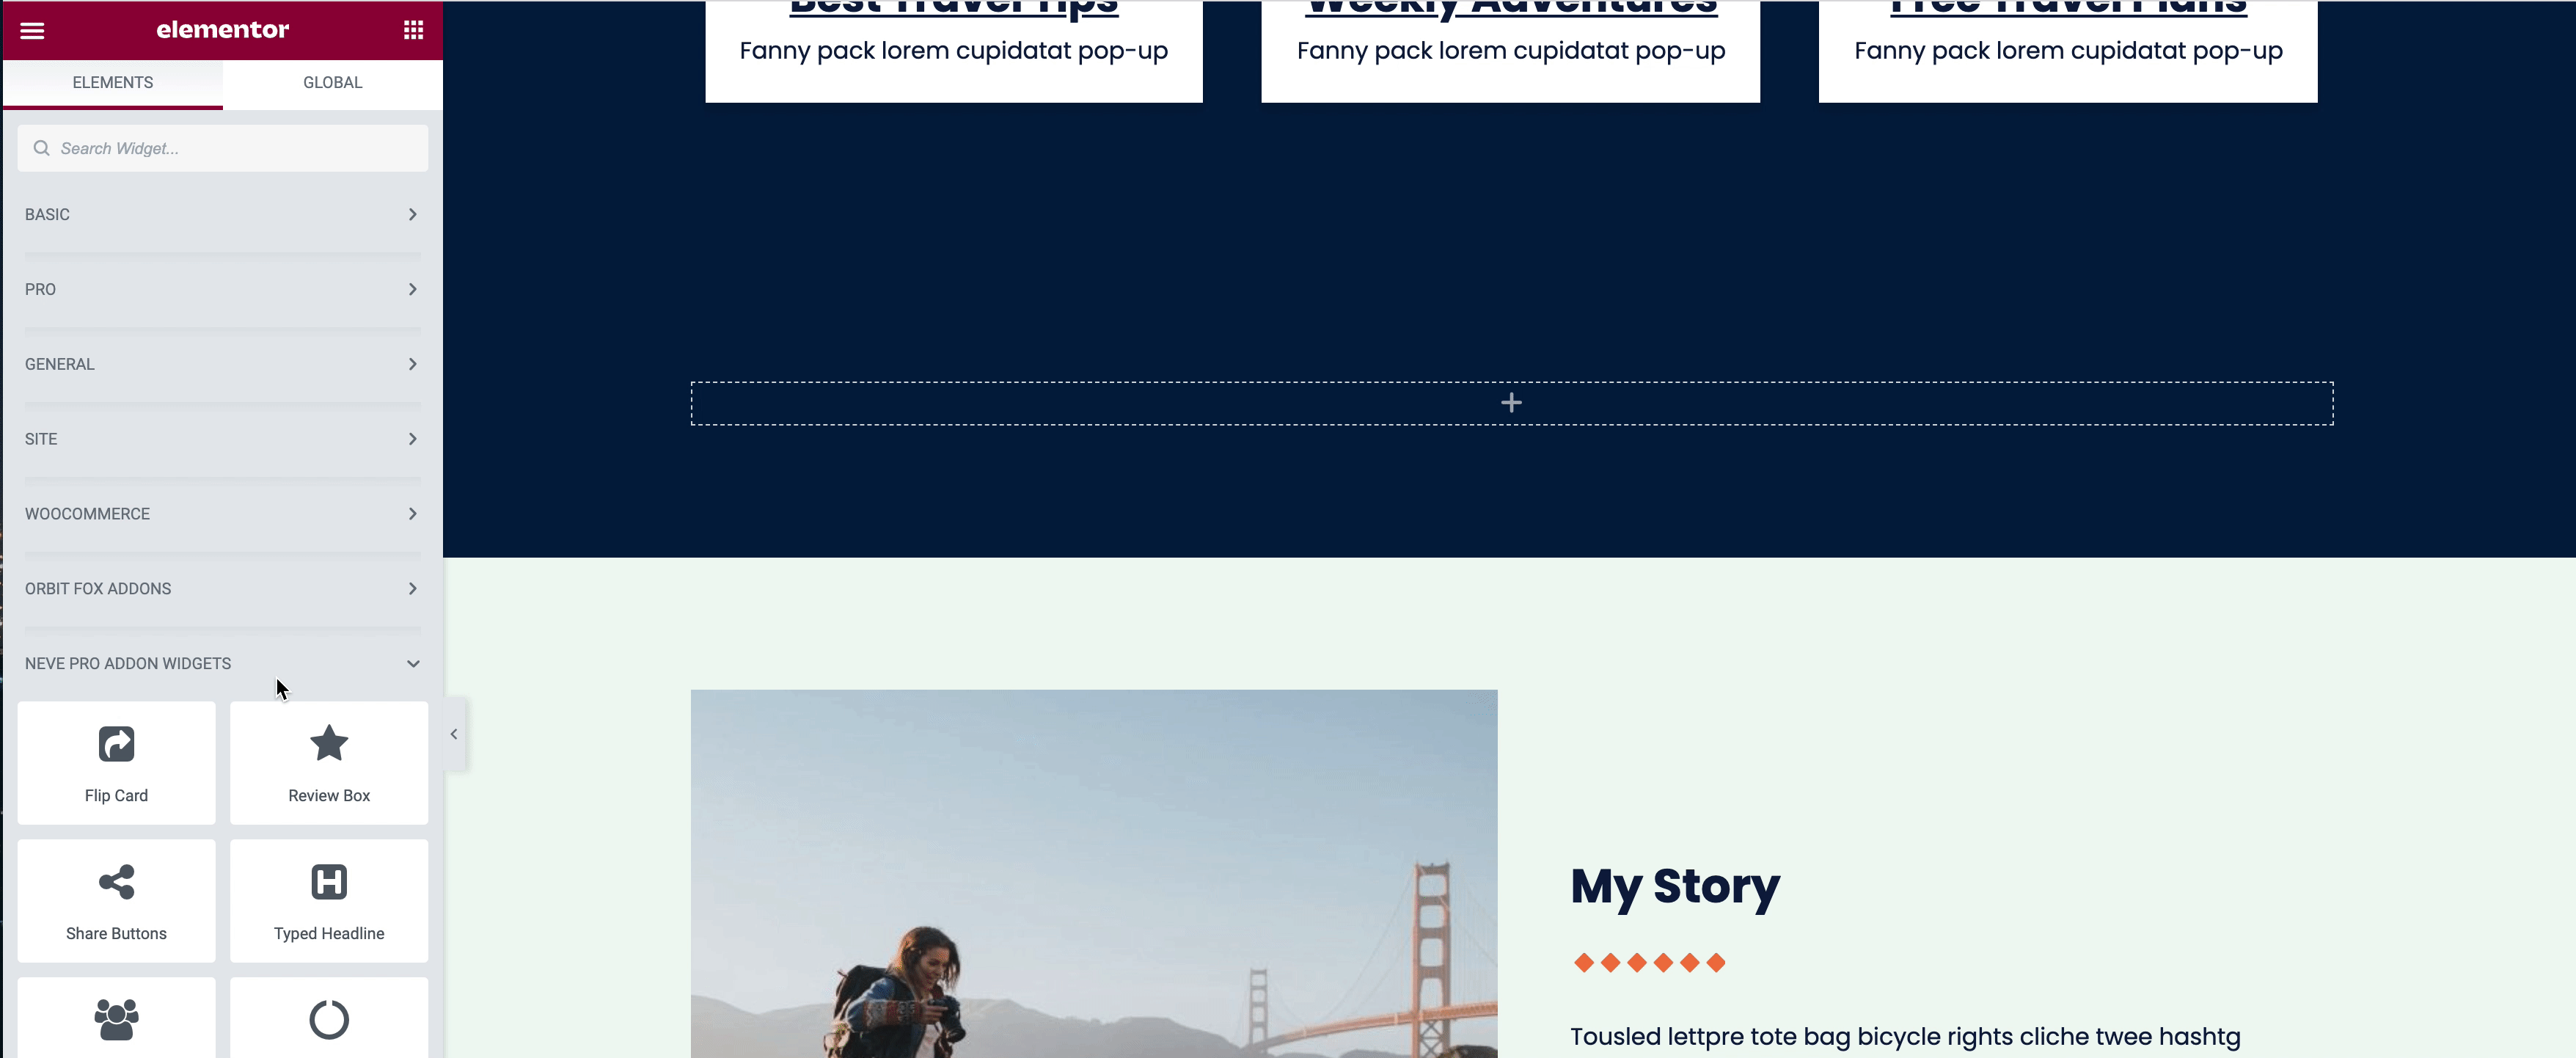
Task: Open the Weekly Adventures heading link
Action: [x=1511, y=8]
